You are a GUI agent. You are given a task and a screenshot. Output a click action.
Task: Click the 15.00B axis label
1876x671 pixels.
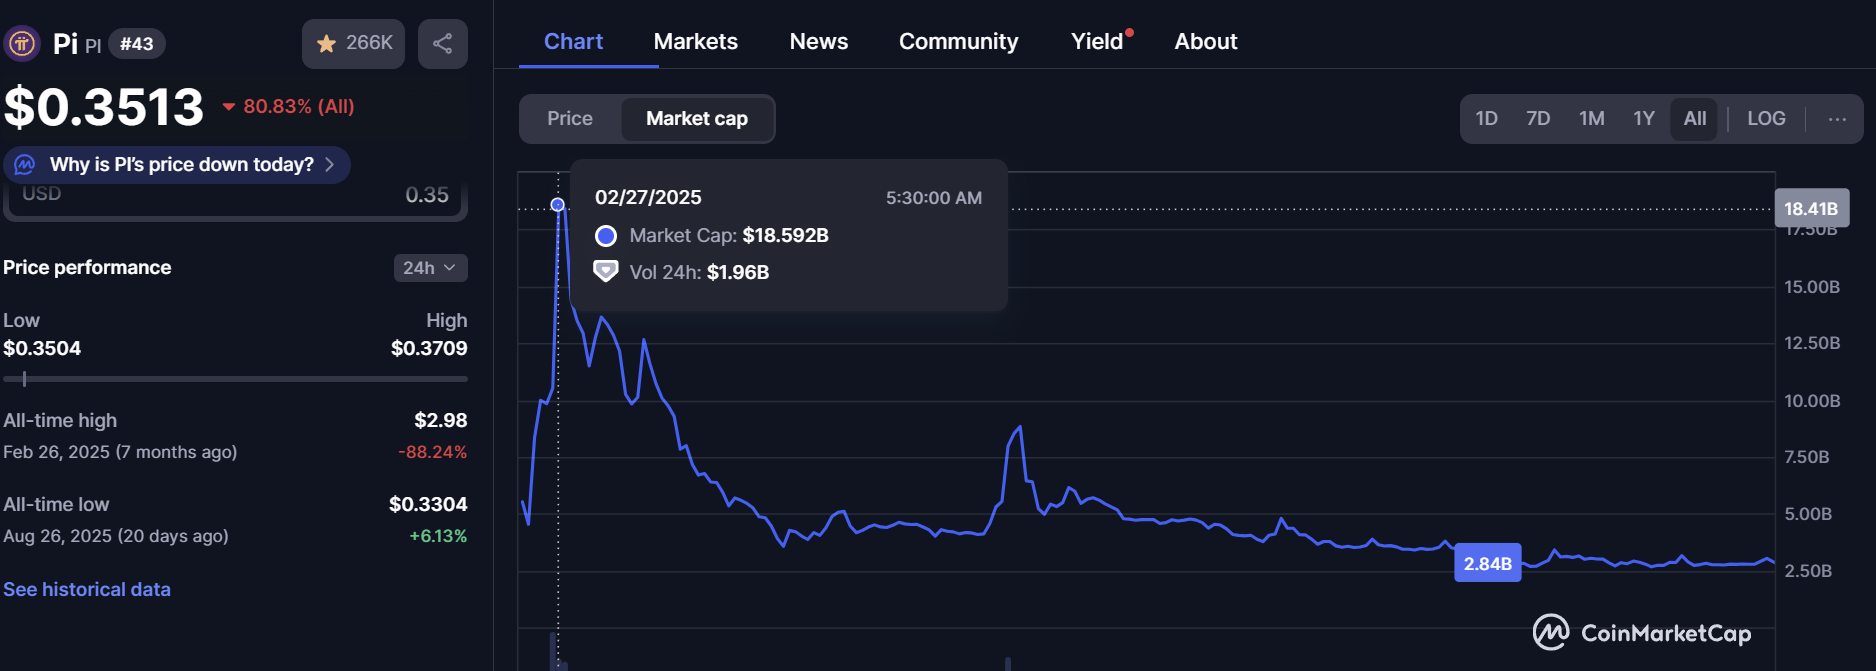(x=1812, y=287)
